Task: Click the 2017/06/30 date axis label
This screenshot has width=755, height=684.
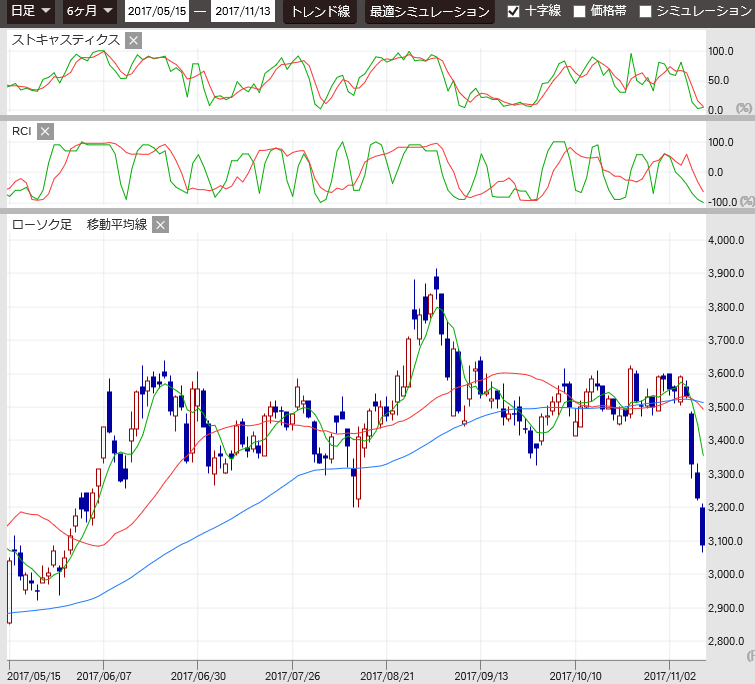Action: pos(198,676)
